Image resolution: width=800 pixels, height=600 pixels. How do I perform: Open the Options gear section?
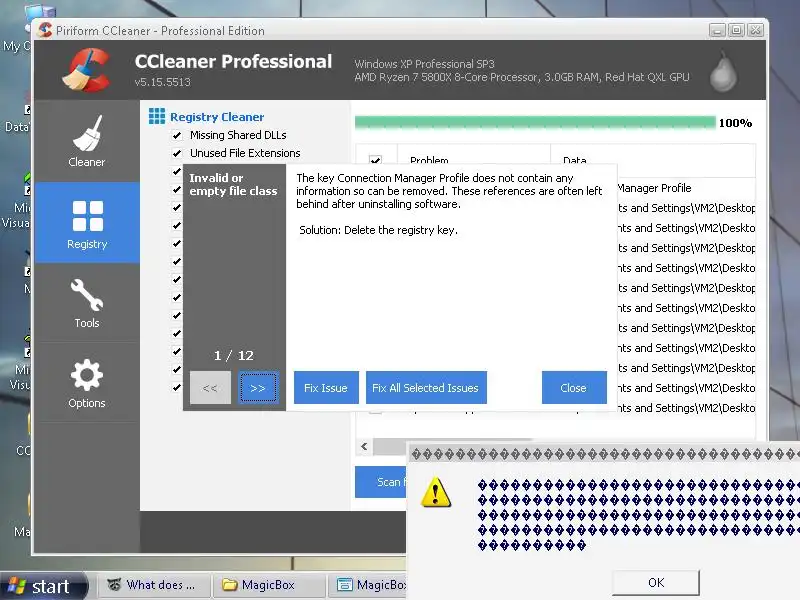click(x=87, y=383)
